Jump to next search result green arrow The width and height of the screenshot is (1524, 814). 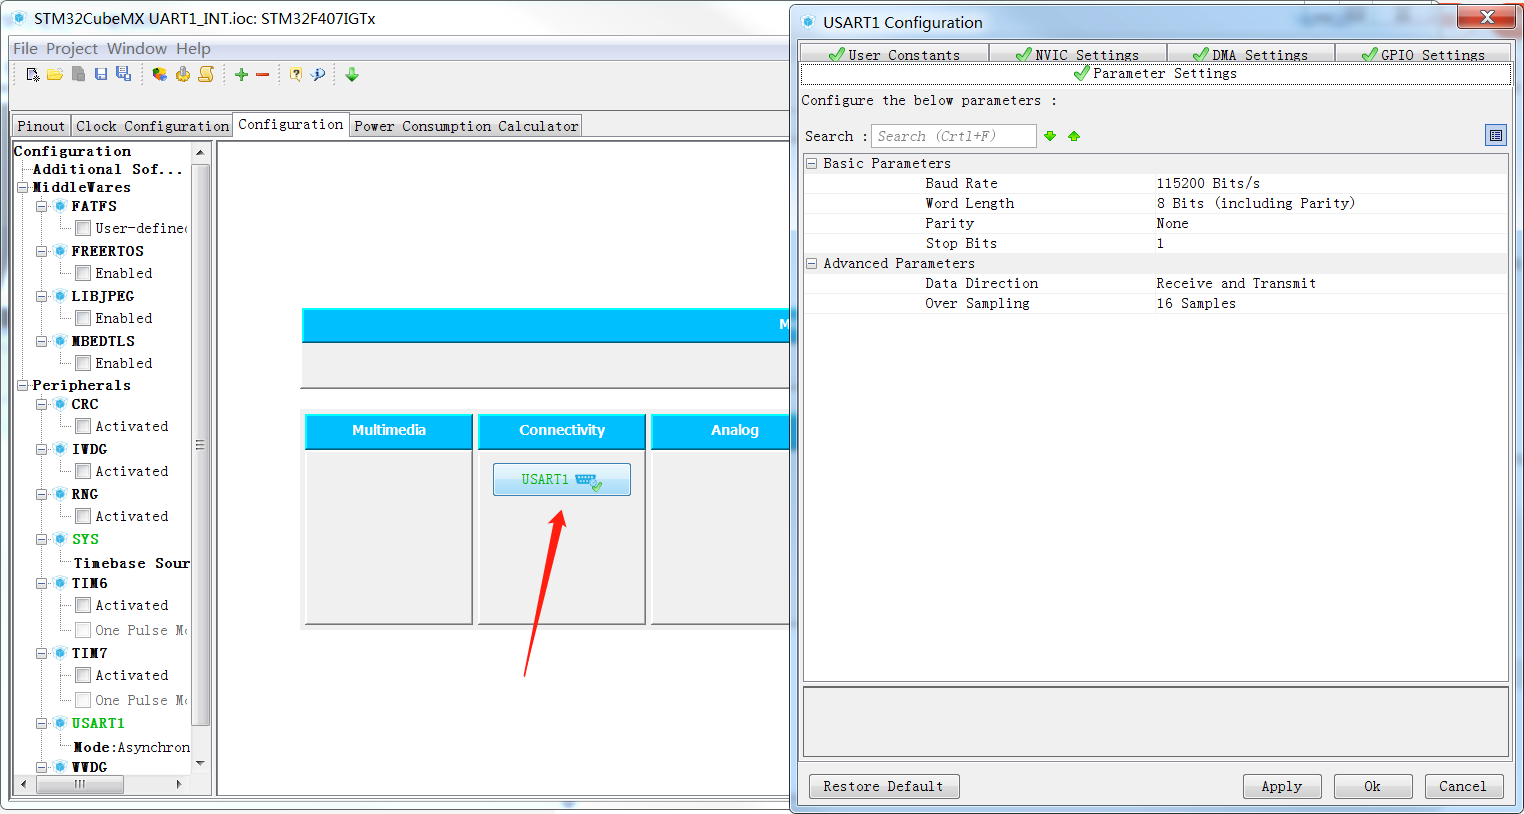1050,136
